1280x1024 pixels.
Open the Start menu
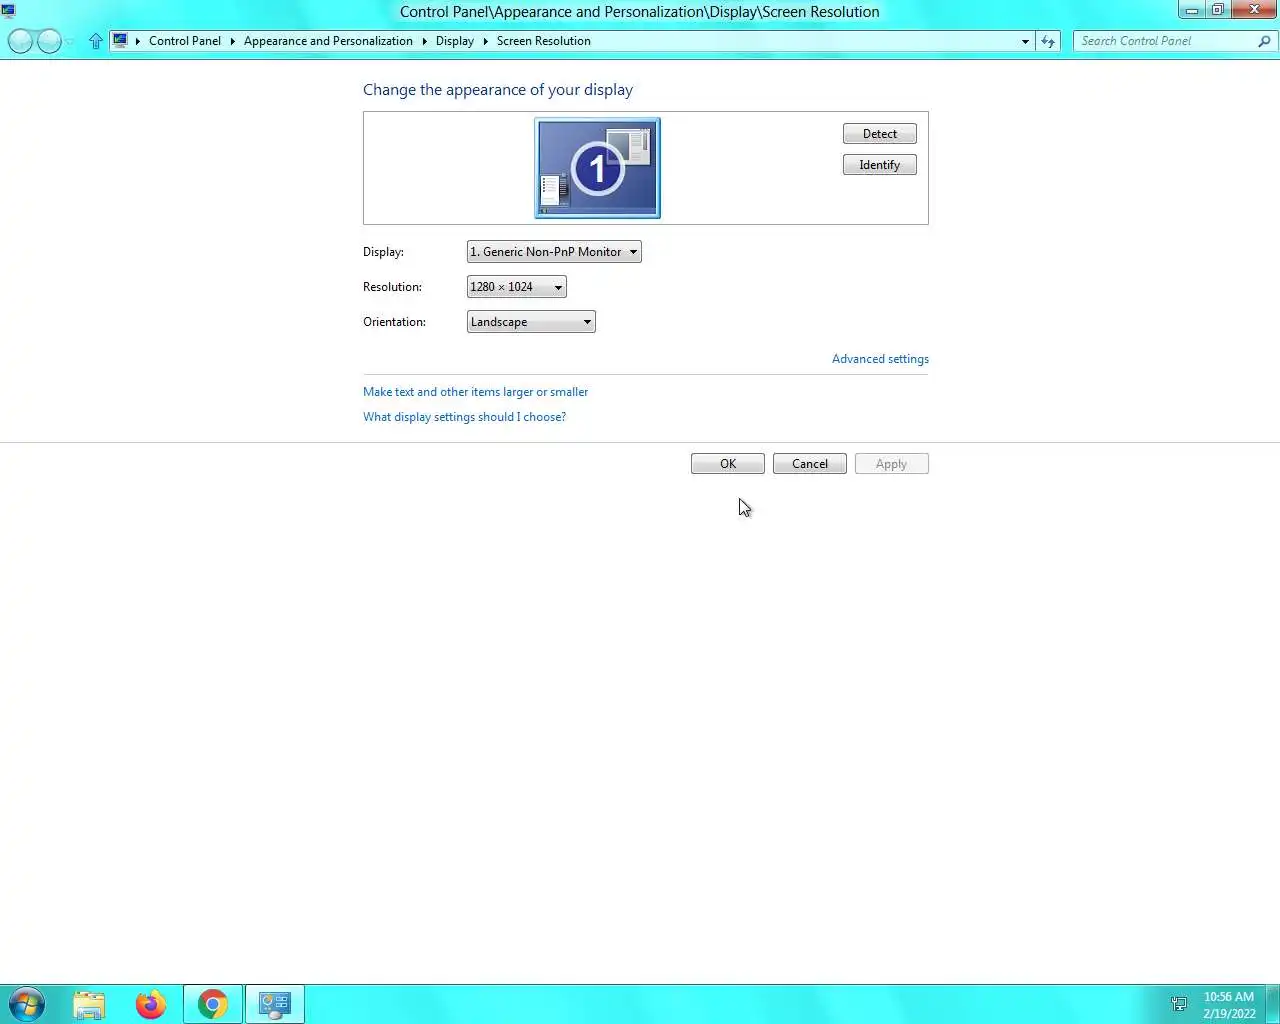(27, 1004)
